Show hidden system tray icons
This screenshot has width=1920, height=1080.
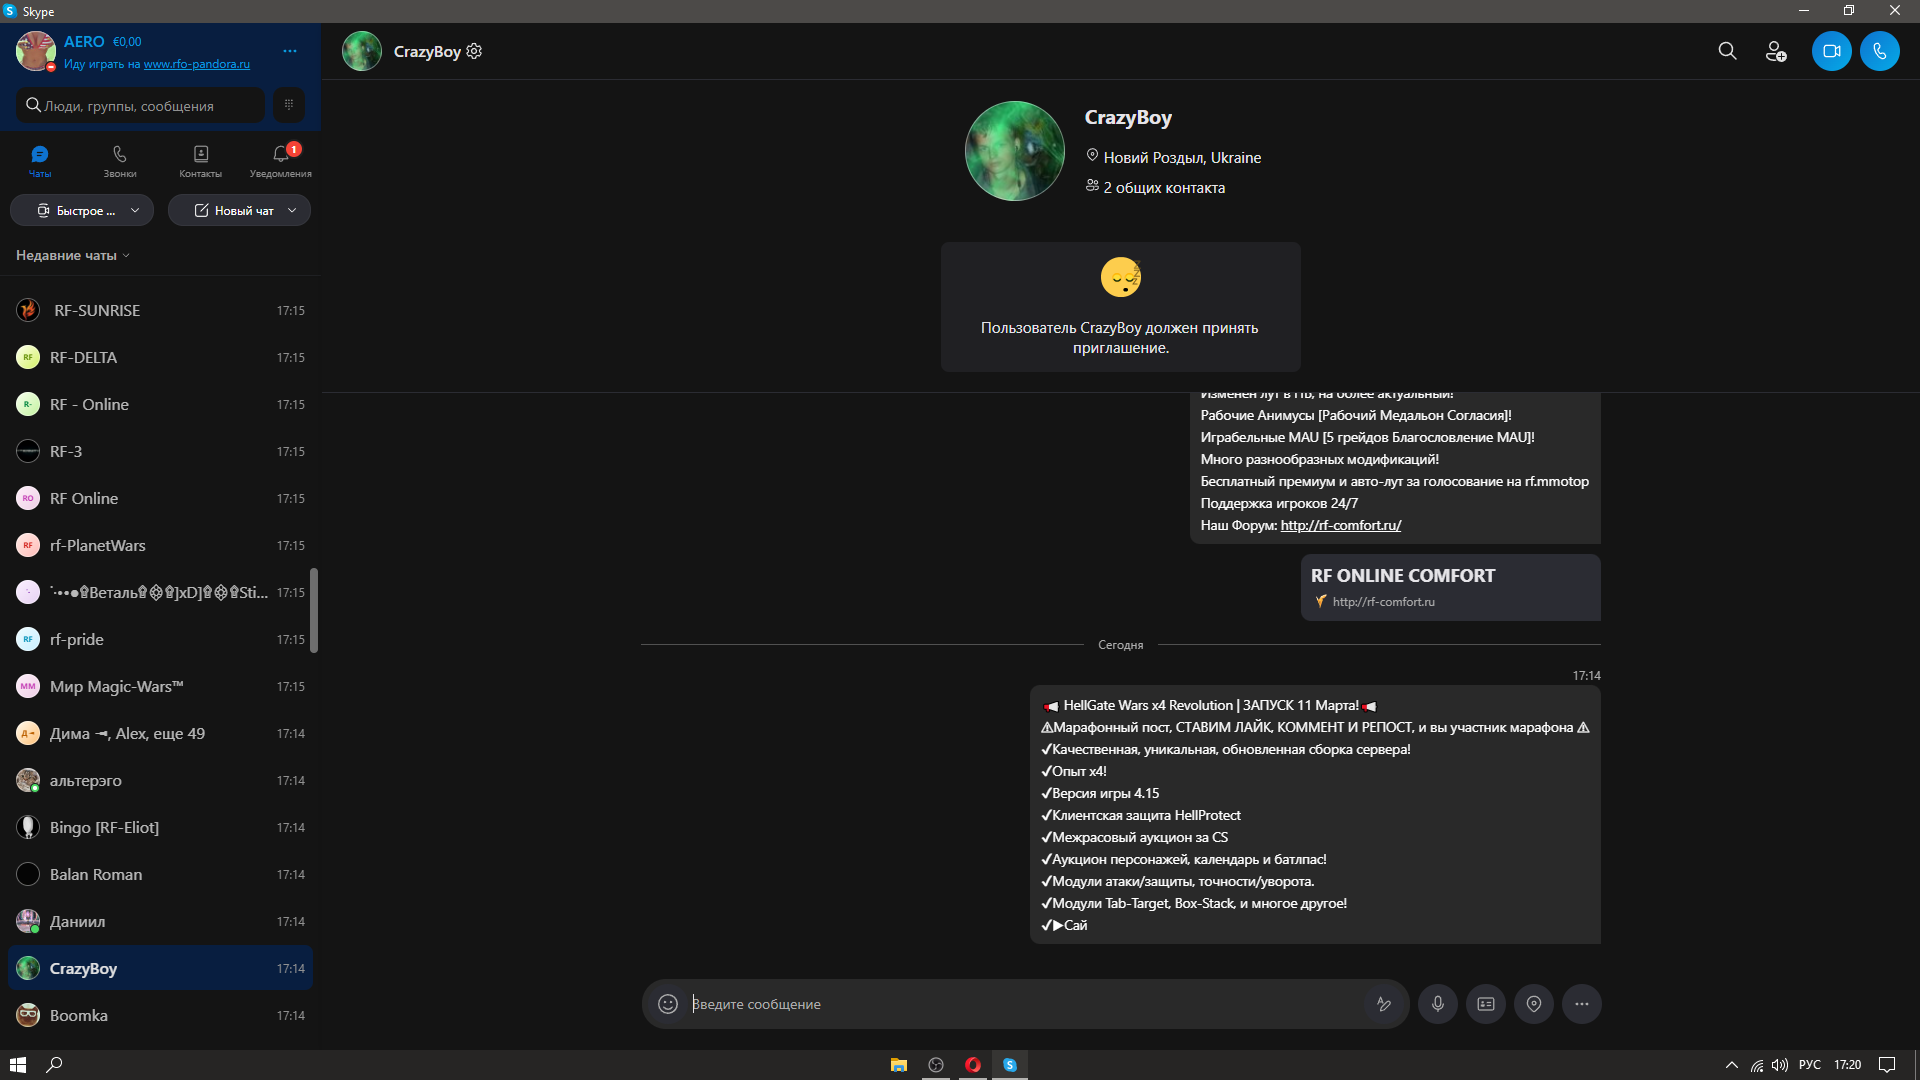click(x=1731, y=1065)
